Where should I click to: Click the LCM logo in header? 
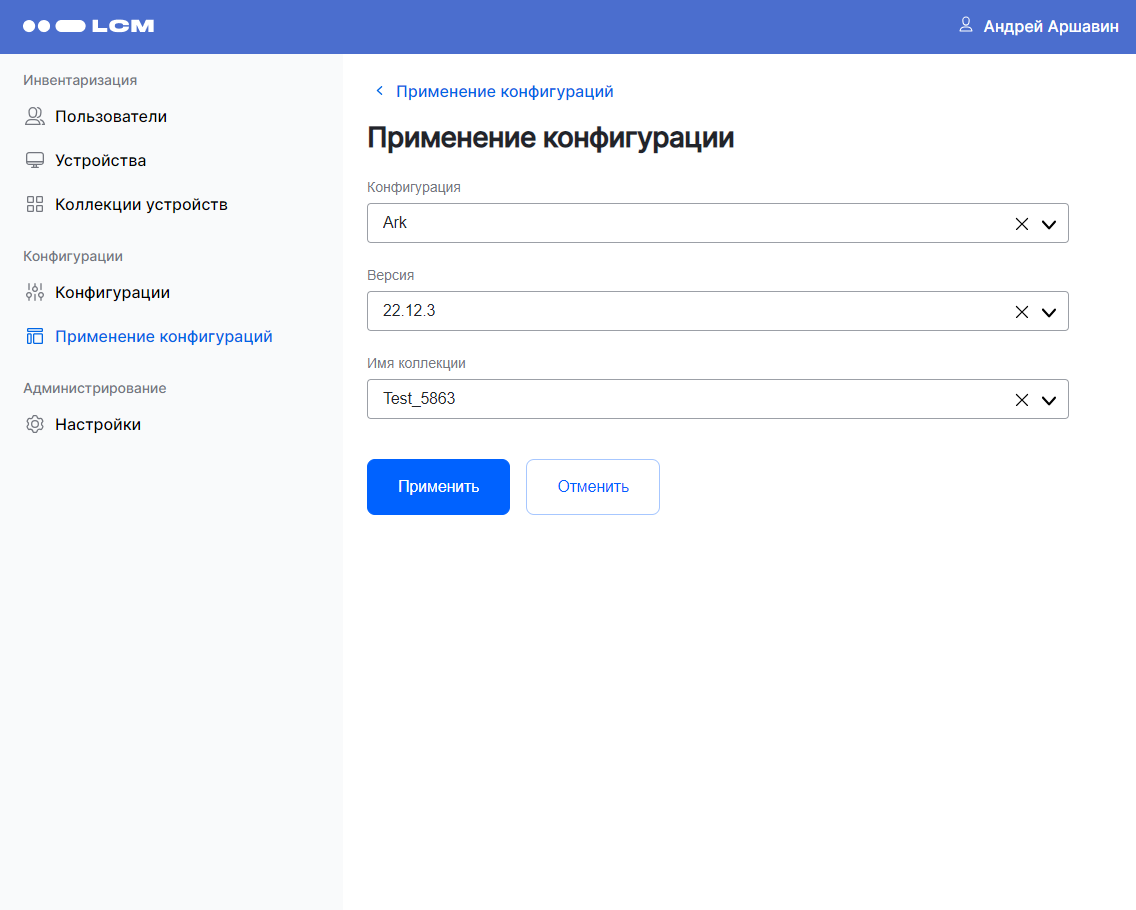click(x=88, y=26)
